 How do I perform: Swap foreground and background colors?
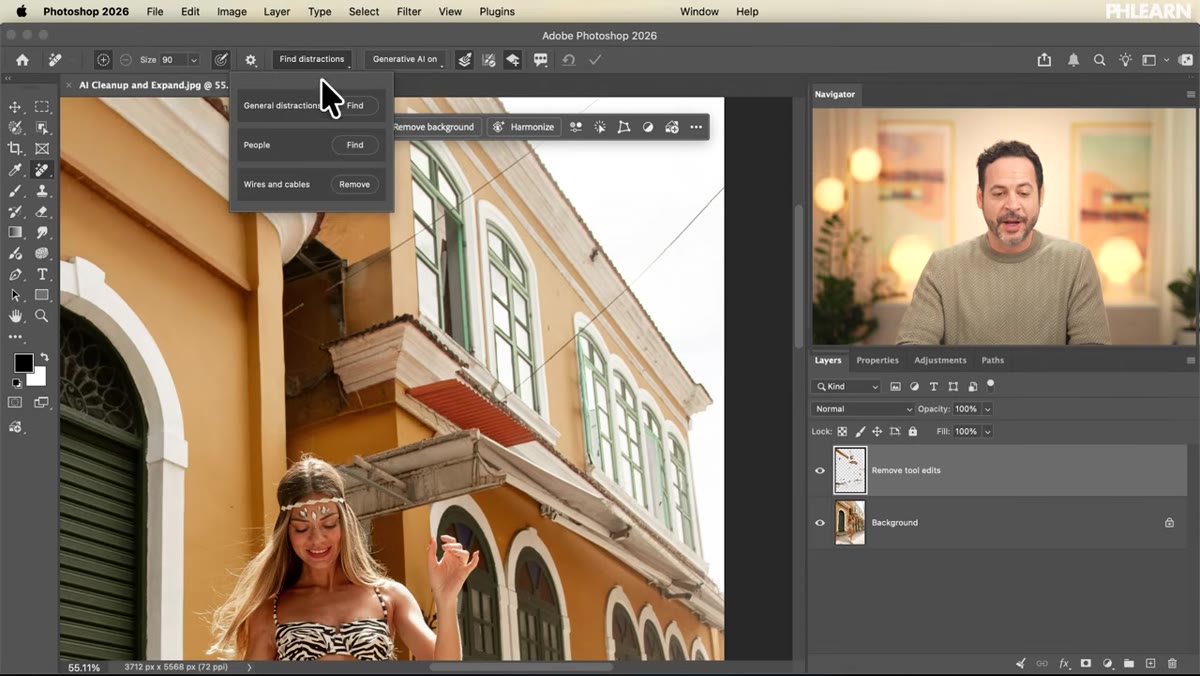[44, 357]
